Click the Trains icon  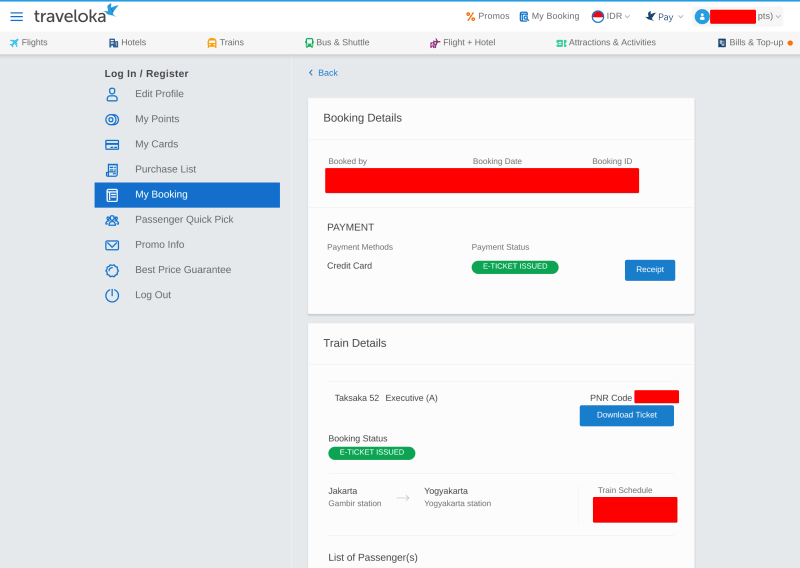tap(212, 43)
